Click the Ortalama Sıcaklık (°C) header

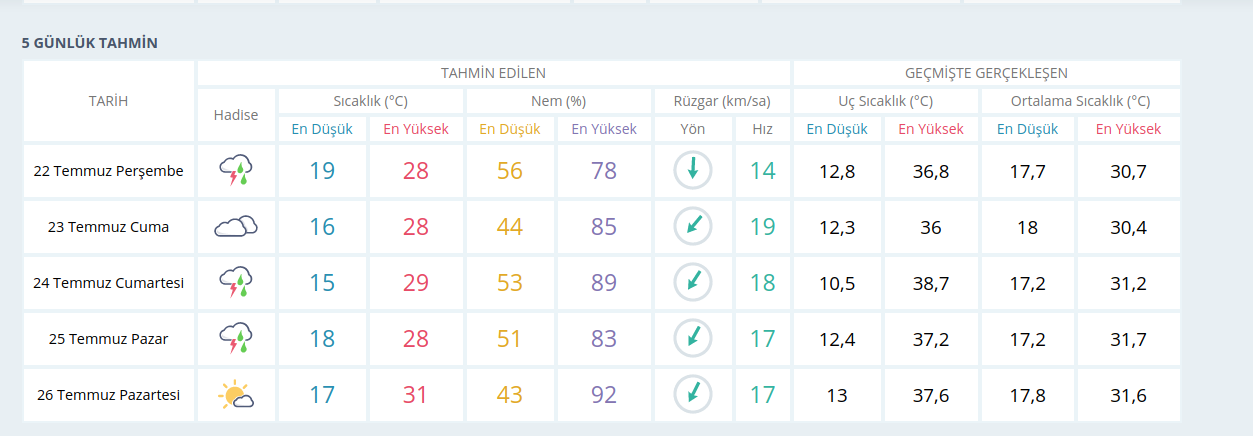[1080, 101]
